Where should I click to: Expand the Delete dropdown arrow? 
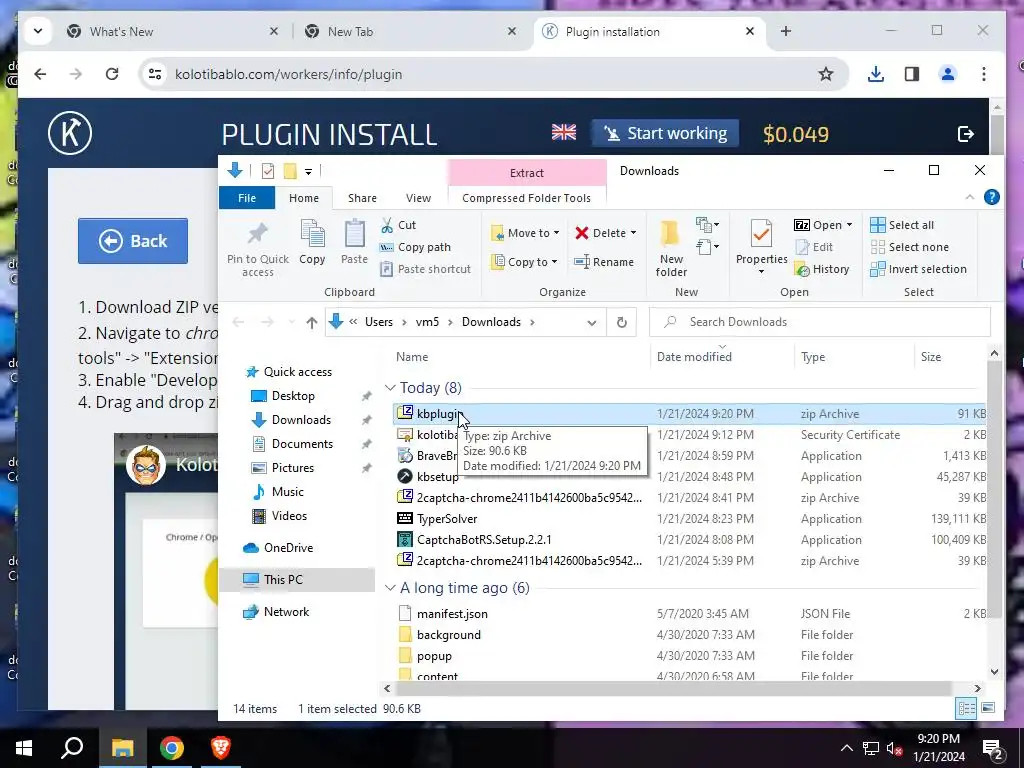[x=633, y=233]
